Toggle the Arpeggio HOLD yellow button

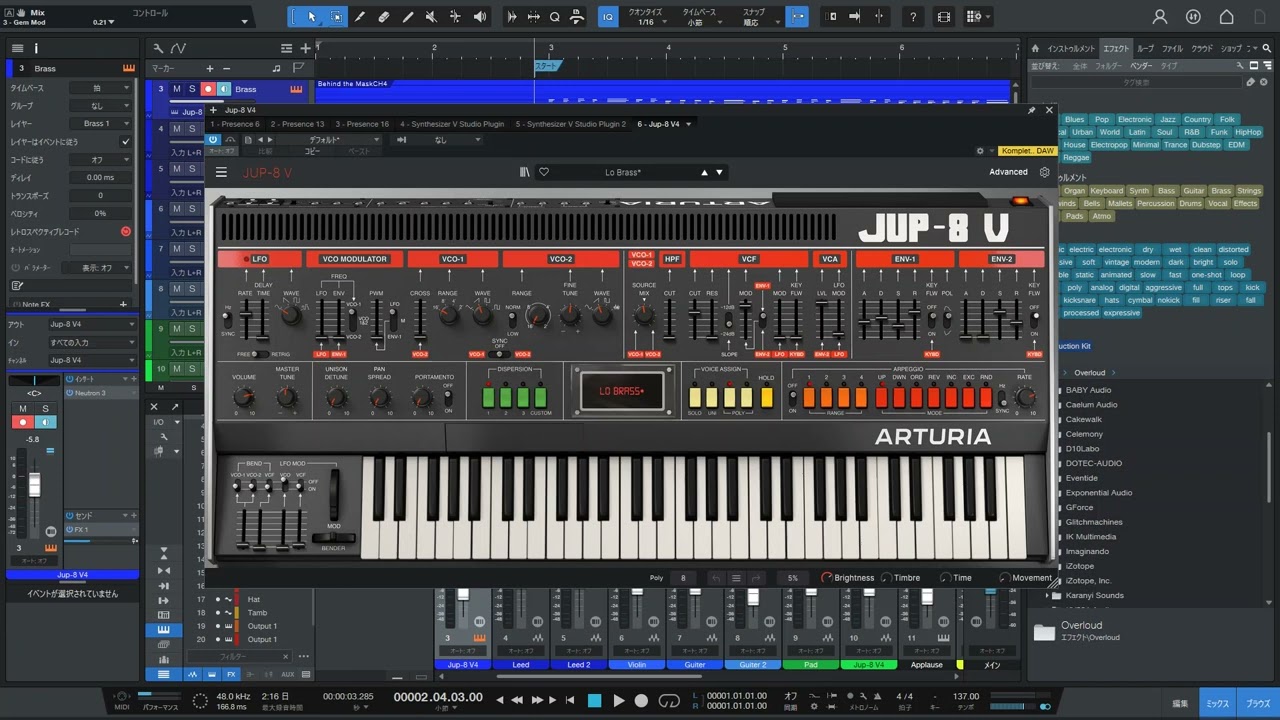click(767, 397)
